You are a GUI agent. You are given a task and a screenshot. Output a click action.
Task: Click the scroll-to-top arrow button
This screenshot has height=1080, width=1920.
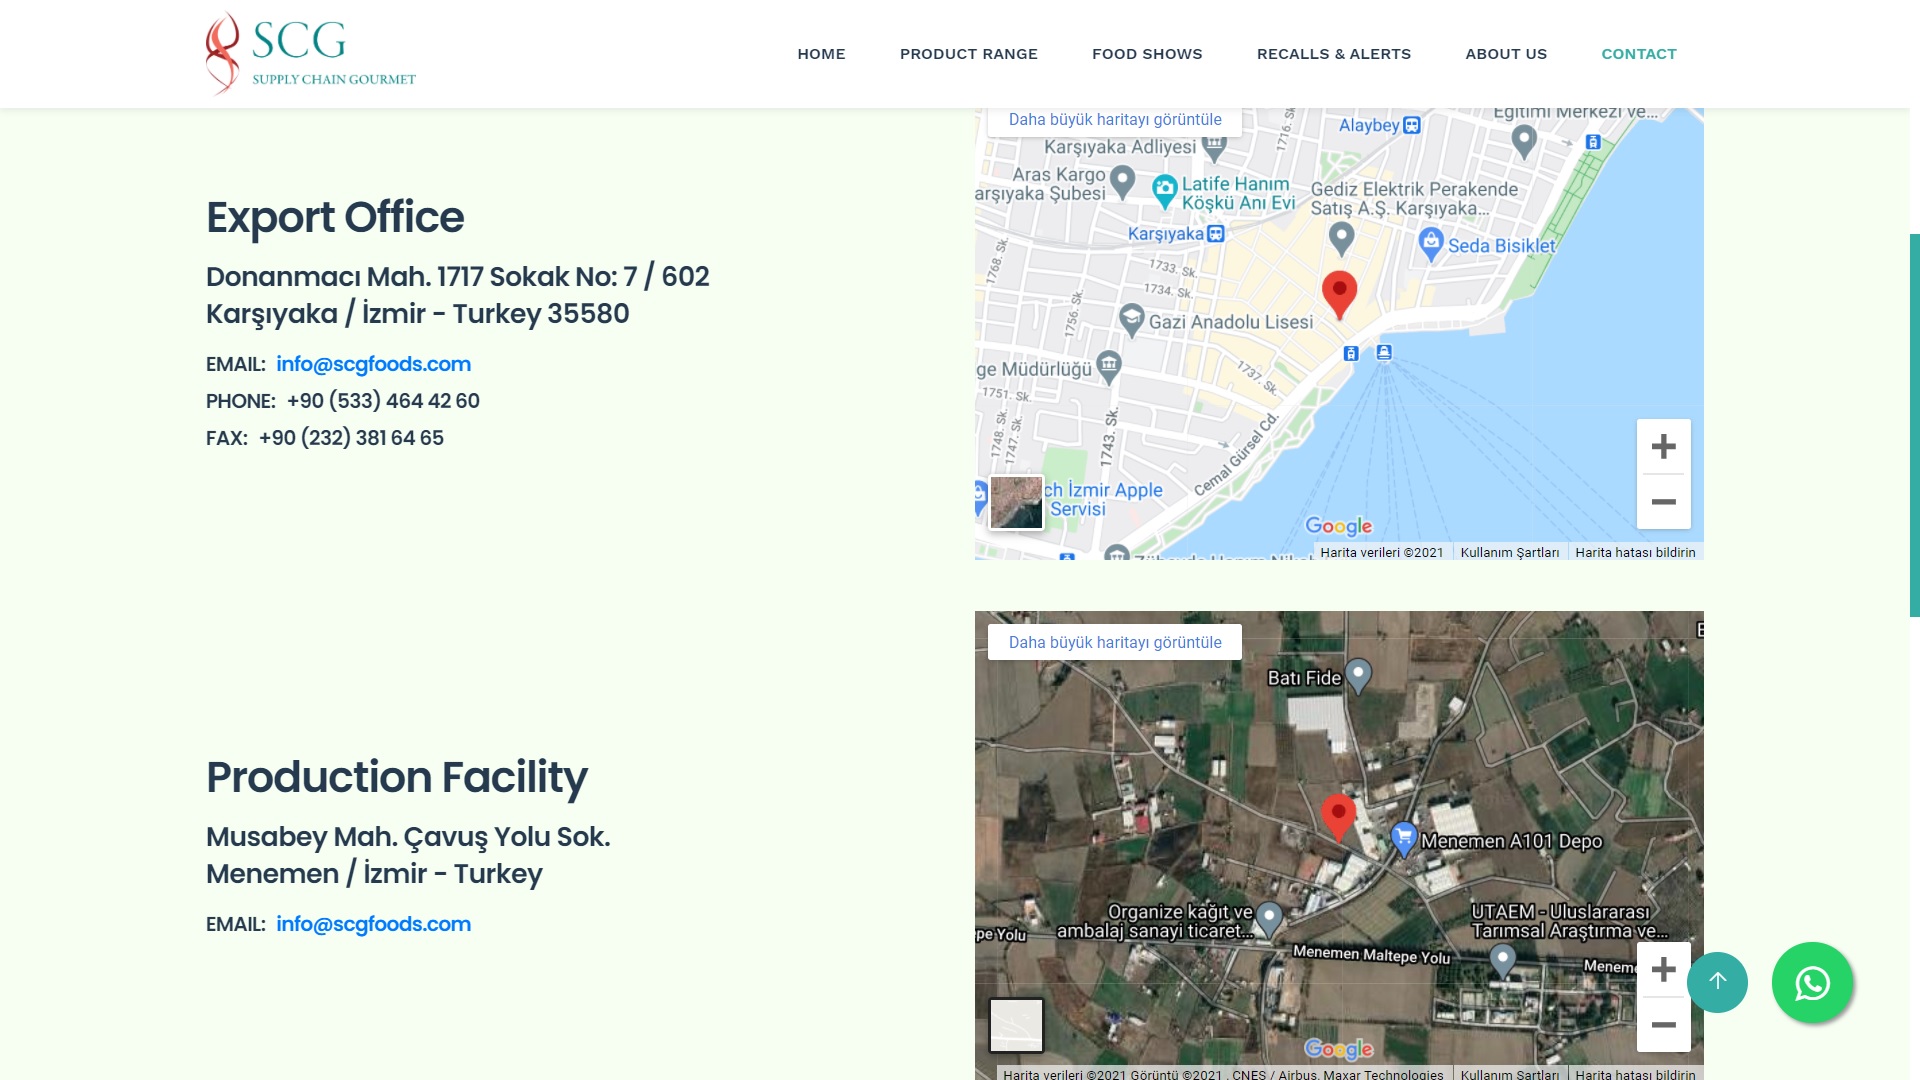(1717, 982)
